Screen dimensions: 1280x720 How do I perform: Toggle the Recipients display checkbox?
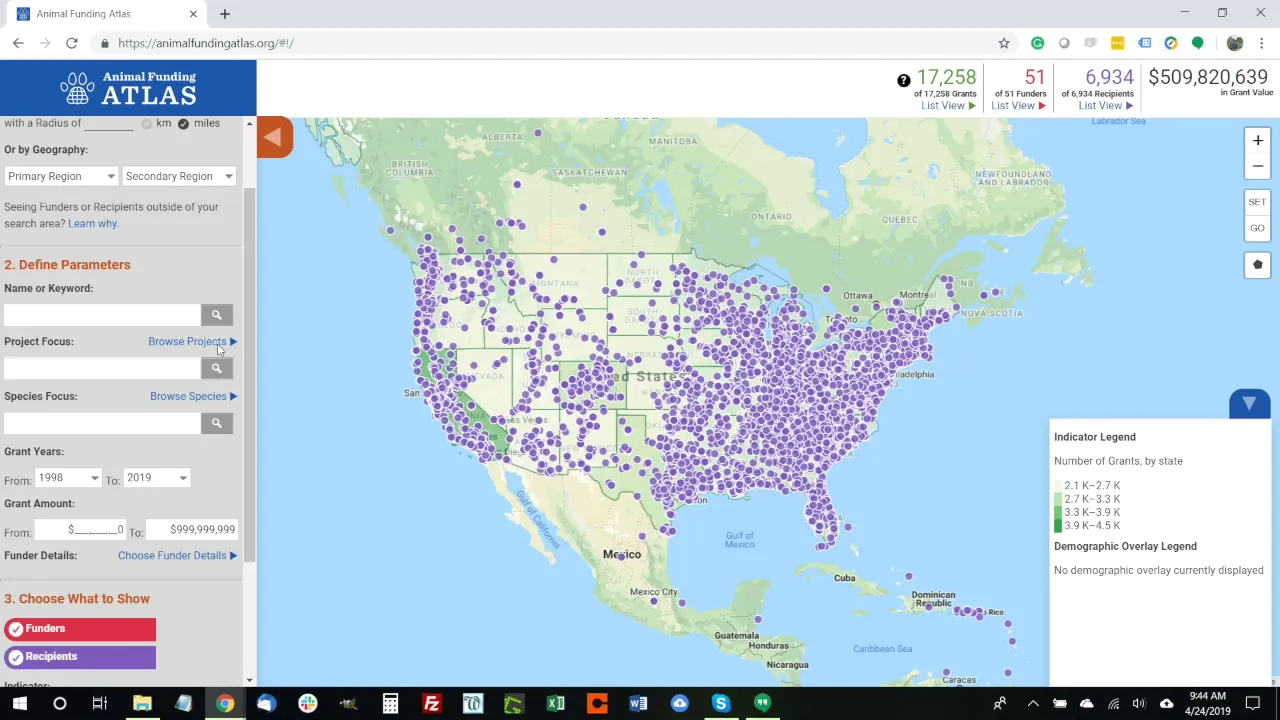[16, 657]
